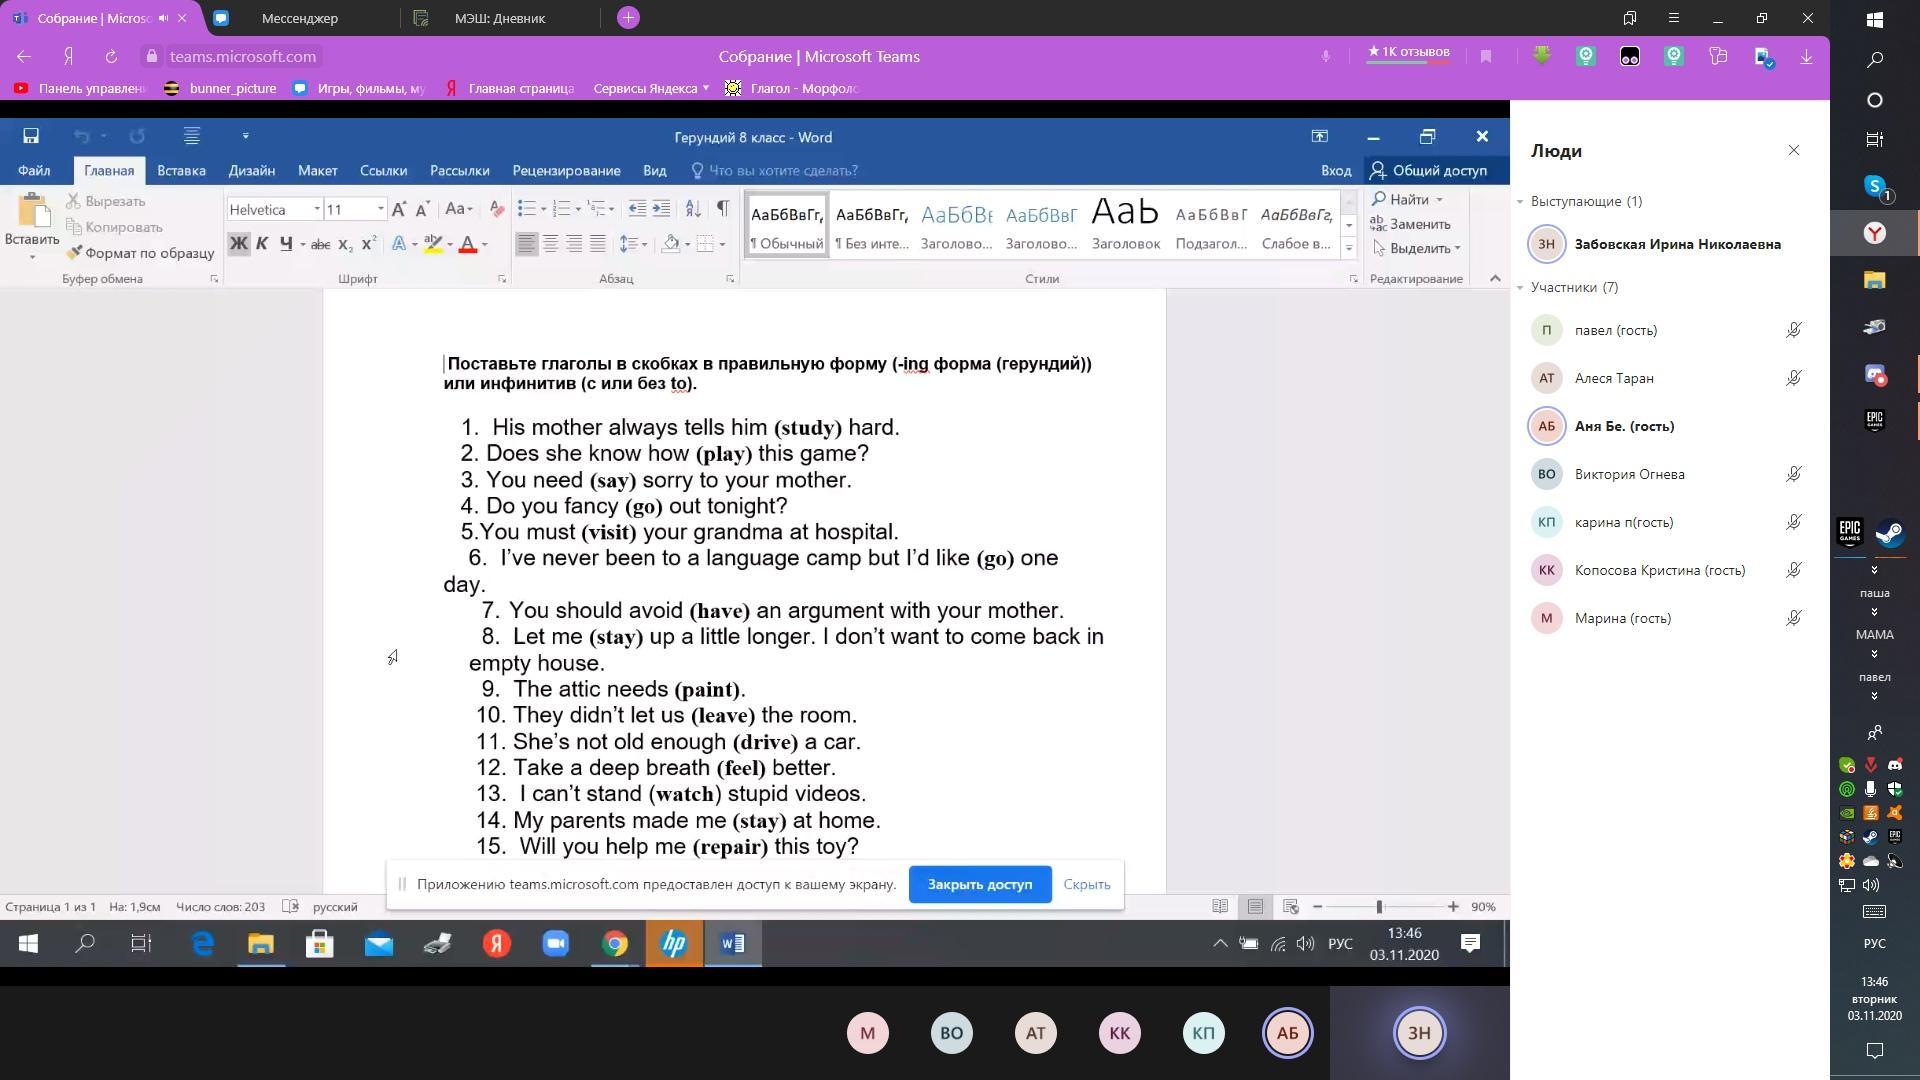
Task: Click the clear formatting eraser icon
Action: pyautogui.click(x=497, y=208)
